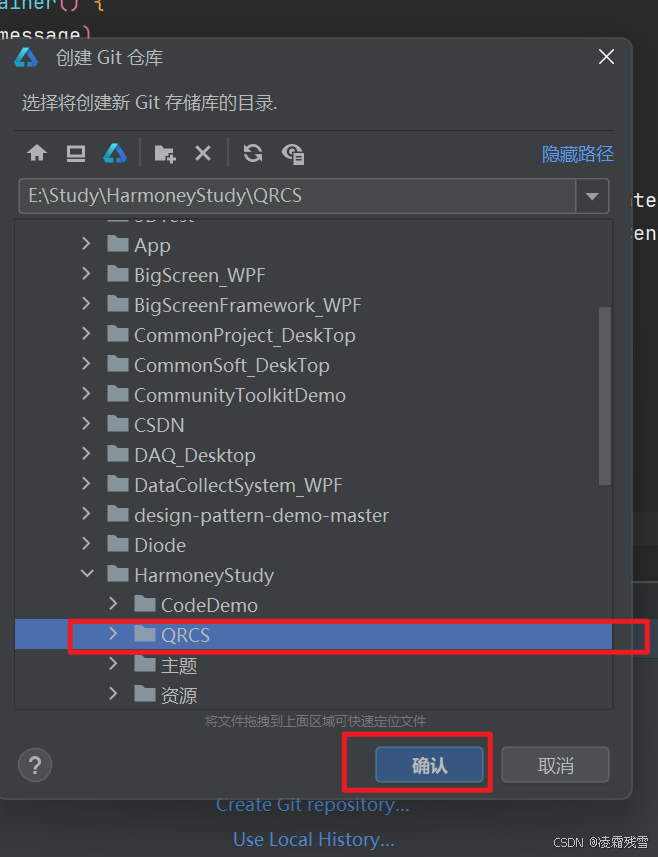Select the CSDN folder
This screenshot has width=658, height=857.
313,425
